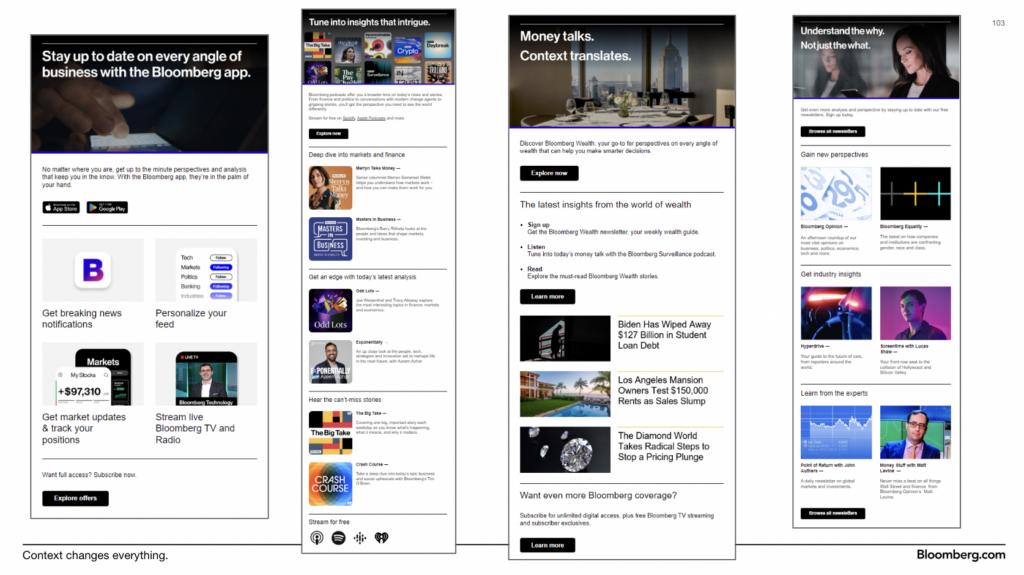Image resolution: width=1024 pixels, height=575 pixels.
Task: Open the Masters in Business podcast artwork
Action: pyautogui.click(x=330, y=239)
